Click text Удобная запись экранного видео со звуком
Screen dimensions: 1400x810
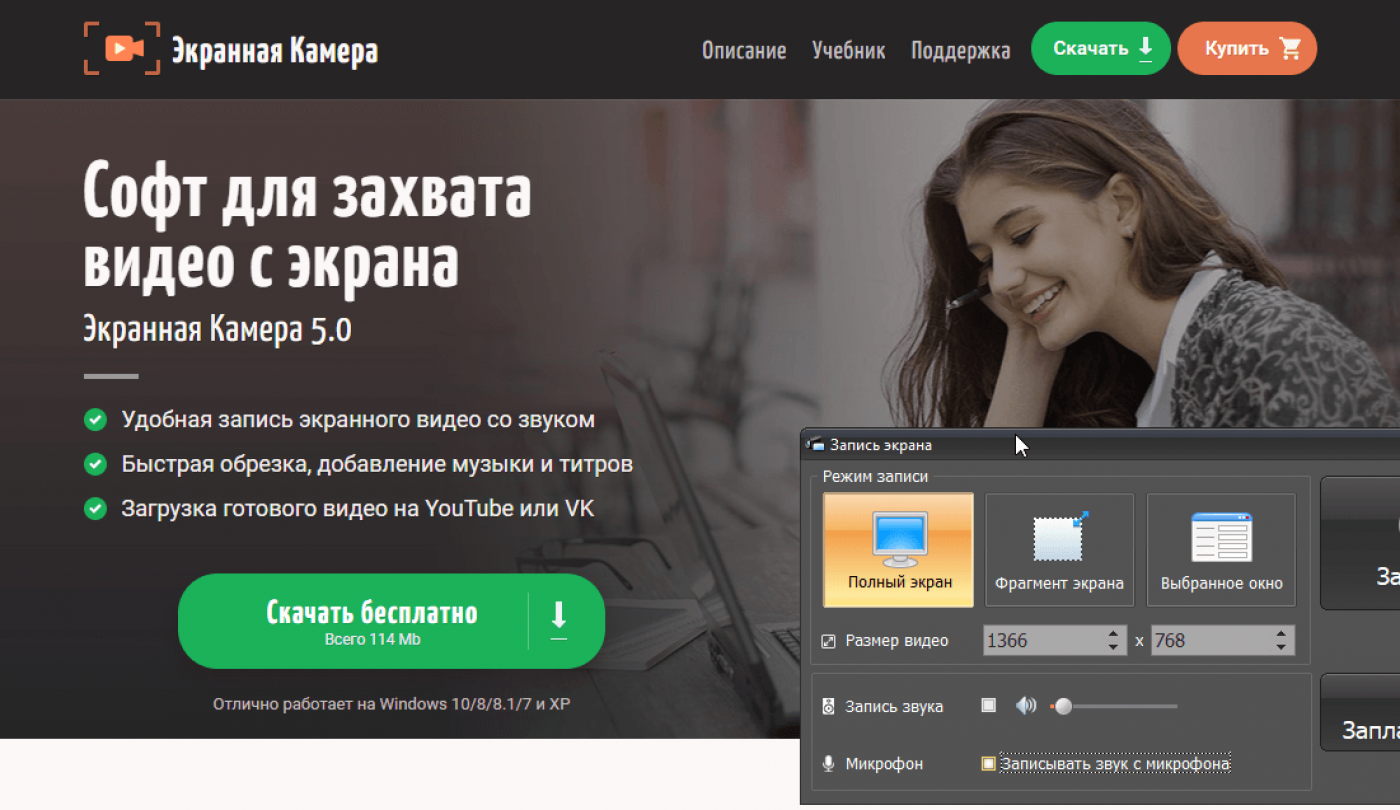point(358,419)
